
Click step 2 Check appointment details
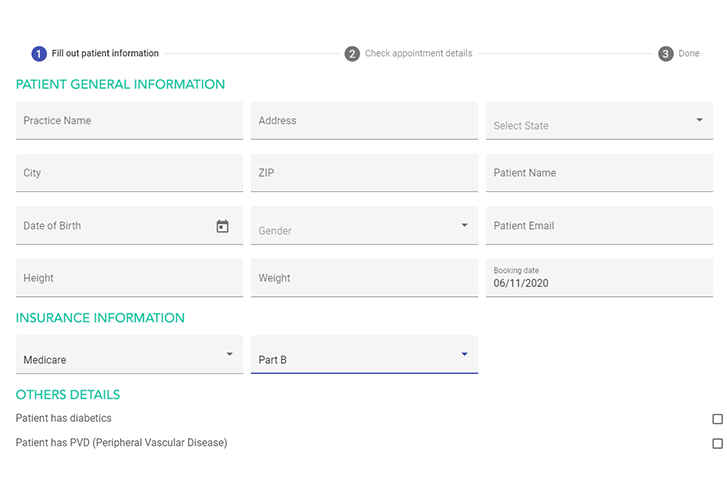[x=408, y=54]
